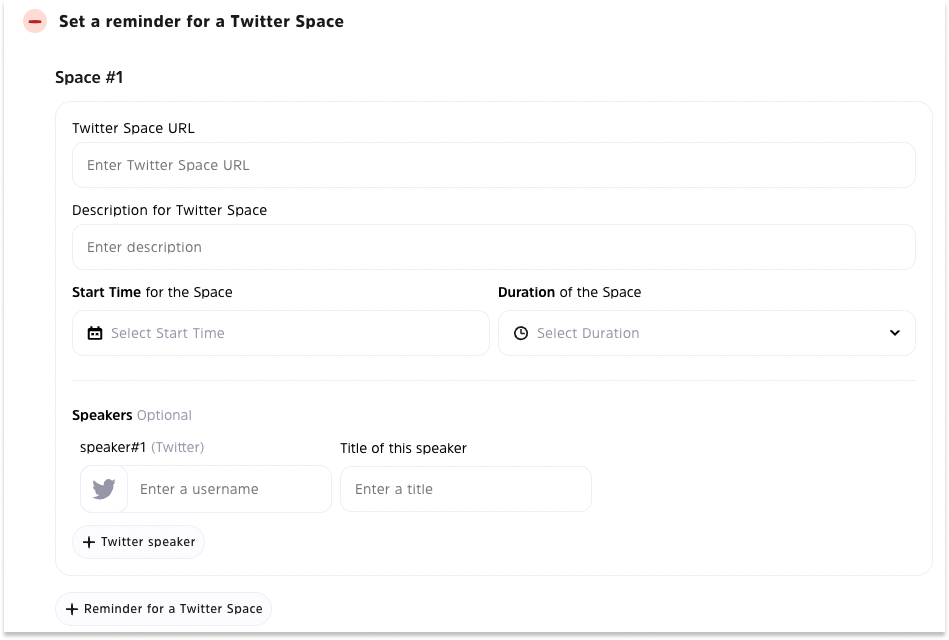This screenshot has width=949, height=640.
Task: Click the Description for Twitter Space label
Action: click(x=169, y=210)
